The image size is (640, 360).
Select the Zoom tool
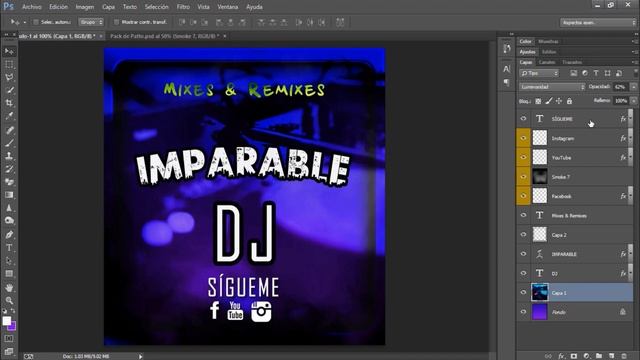point(9,301)
